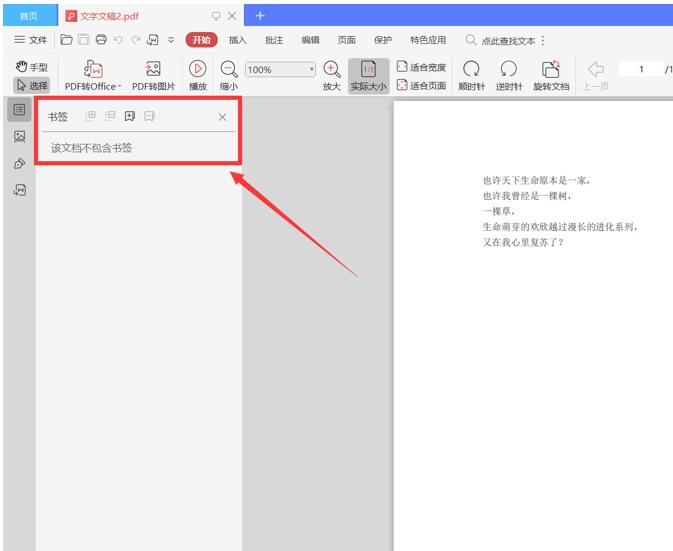Close the 书签 bookmark panel
The height and width of the screenshot is (551, 673).
click(222, 117)
